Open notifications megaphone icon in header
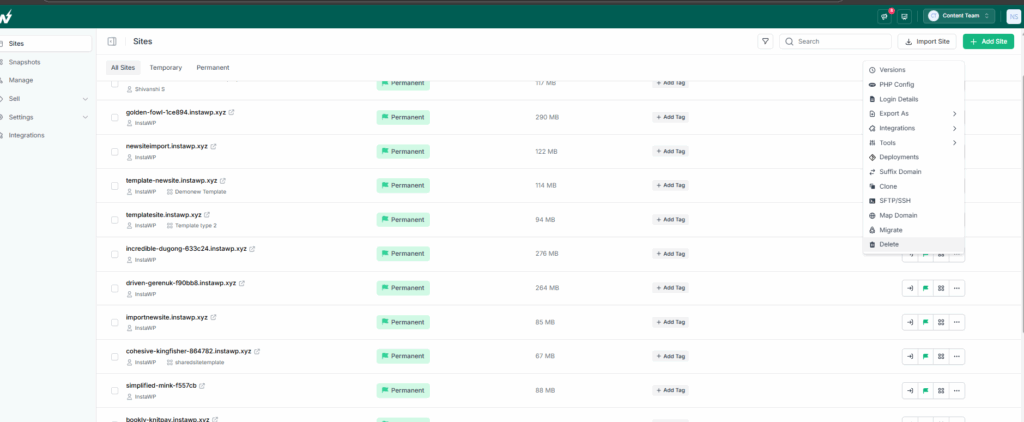 pos(884,16)
